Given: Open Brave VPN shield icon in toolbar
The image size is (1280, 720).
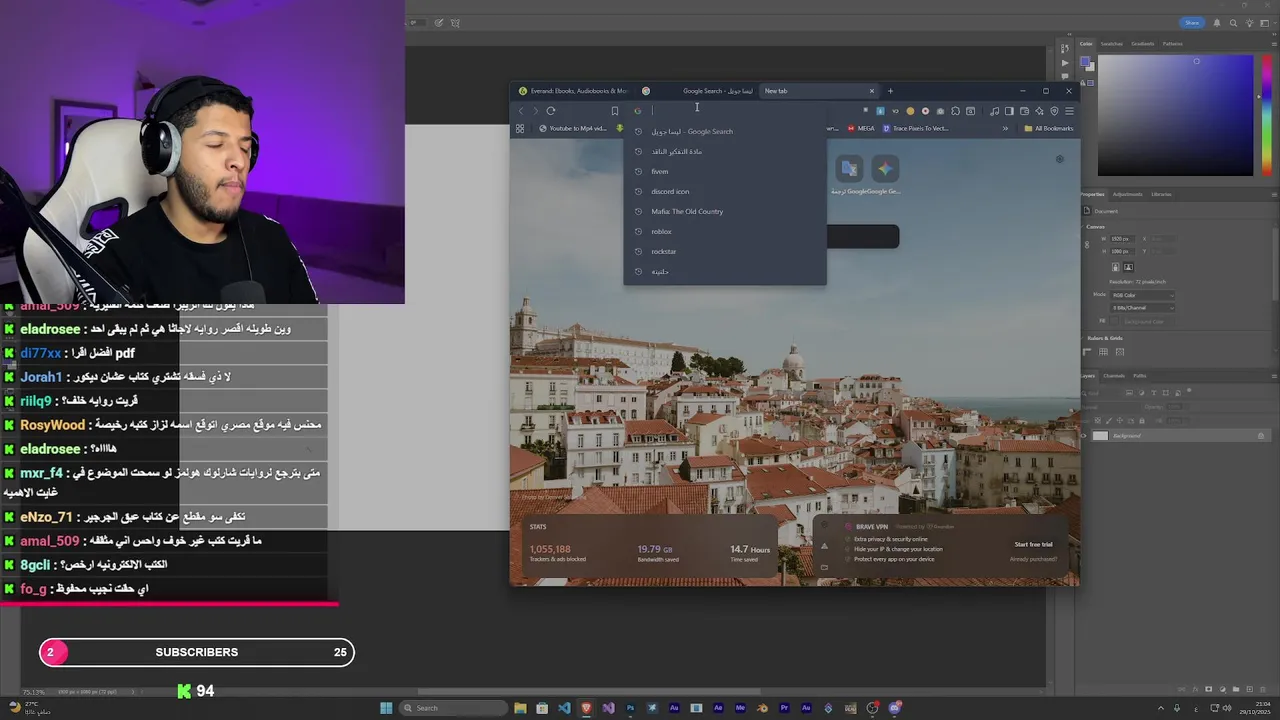Looking at the screenshot, I should (1054, 111).
